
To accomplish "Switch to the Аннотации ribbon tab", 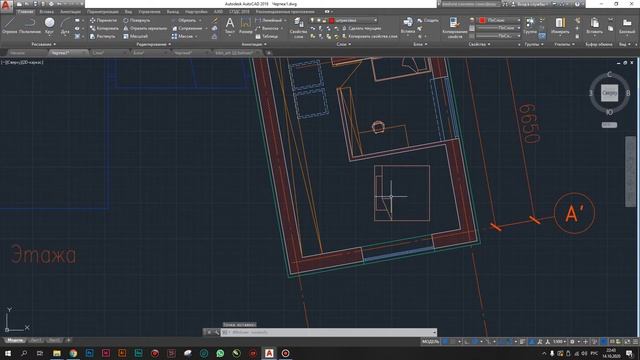I will coord(70,12).
